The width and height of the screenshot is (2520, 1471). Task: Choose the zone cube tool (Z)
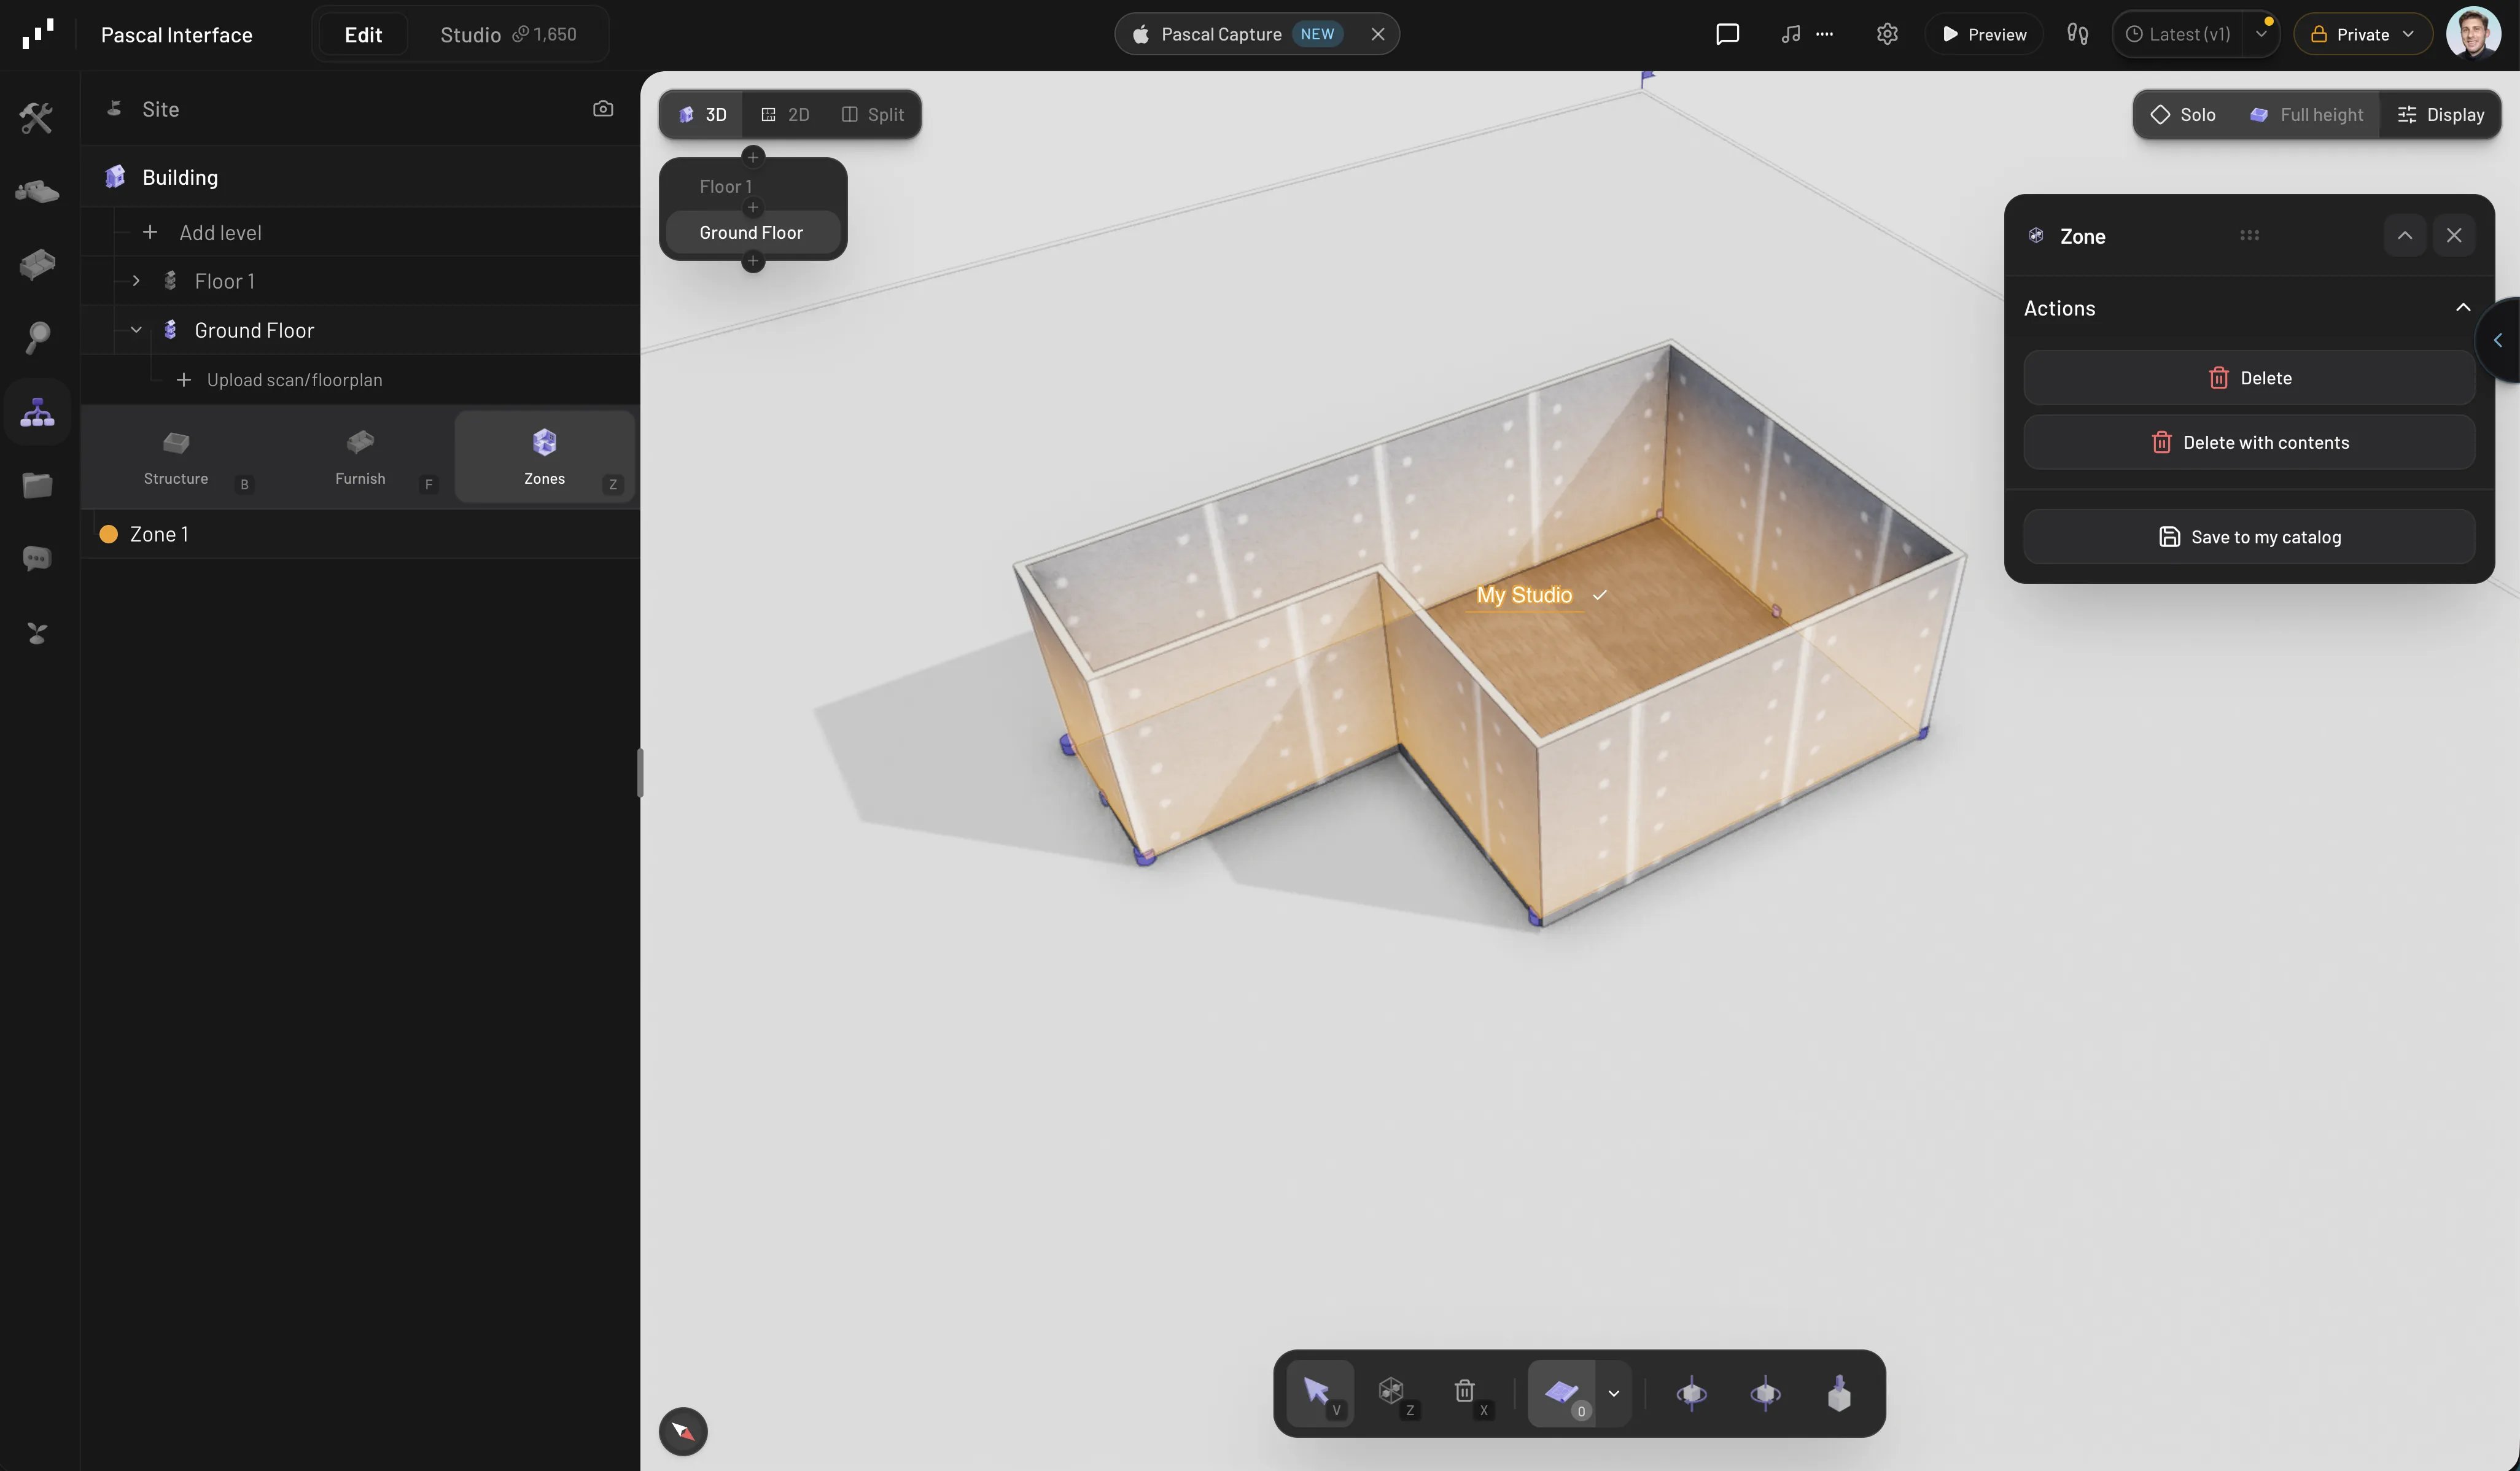coord(1394,1393)
